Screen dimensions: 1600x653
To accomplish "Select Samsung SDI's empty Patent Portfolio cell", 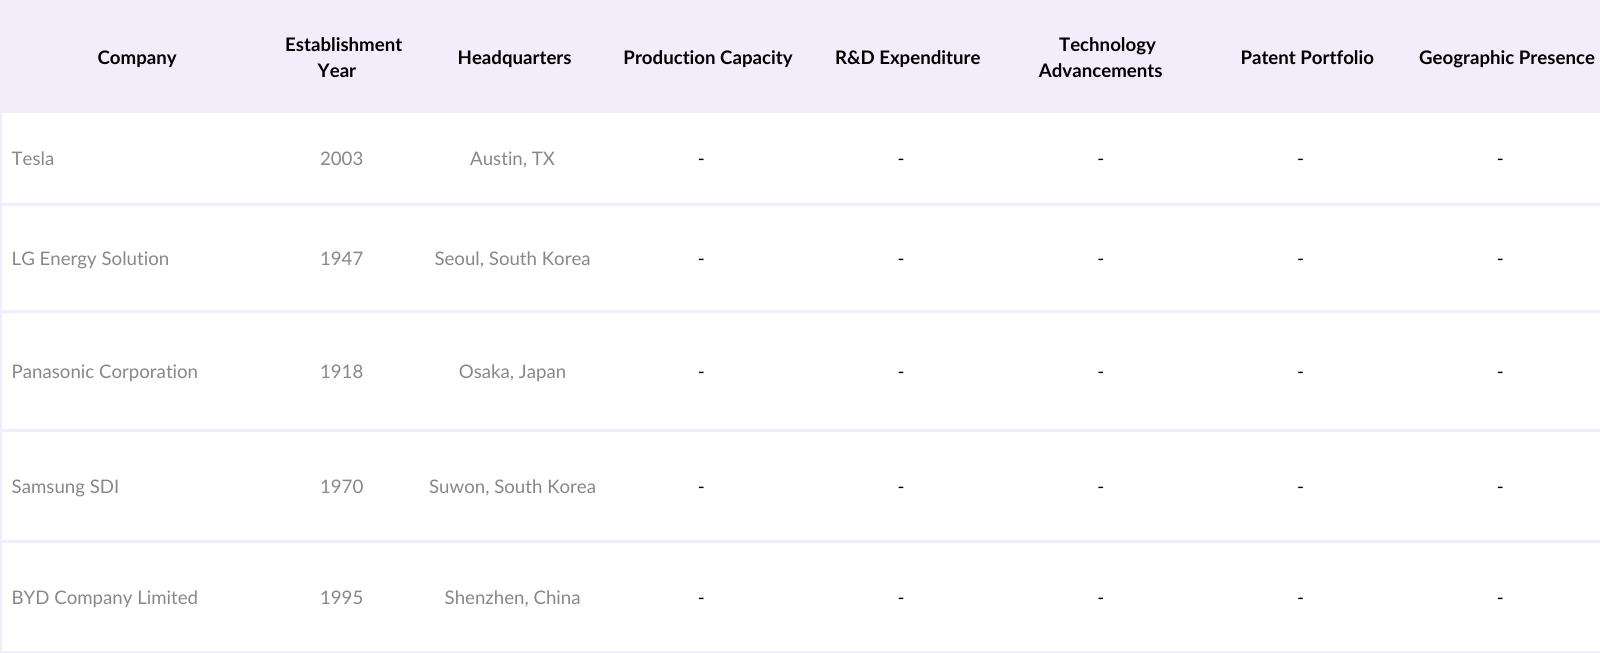I will point(1300,486).
